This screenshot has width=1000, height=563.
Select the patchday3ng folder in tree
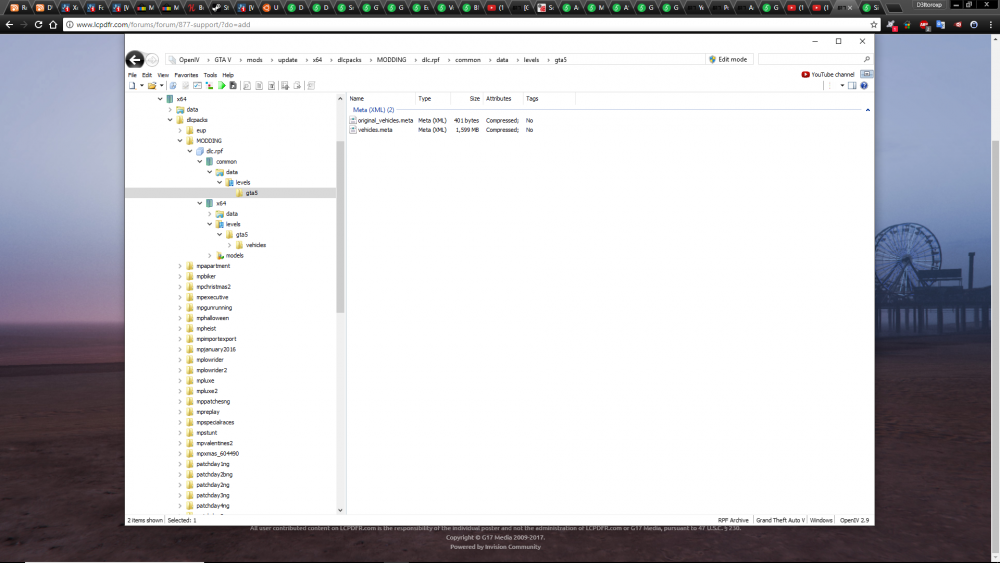click(x=213, y=495)
